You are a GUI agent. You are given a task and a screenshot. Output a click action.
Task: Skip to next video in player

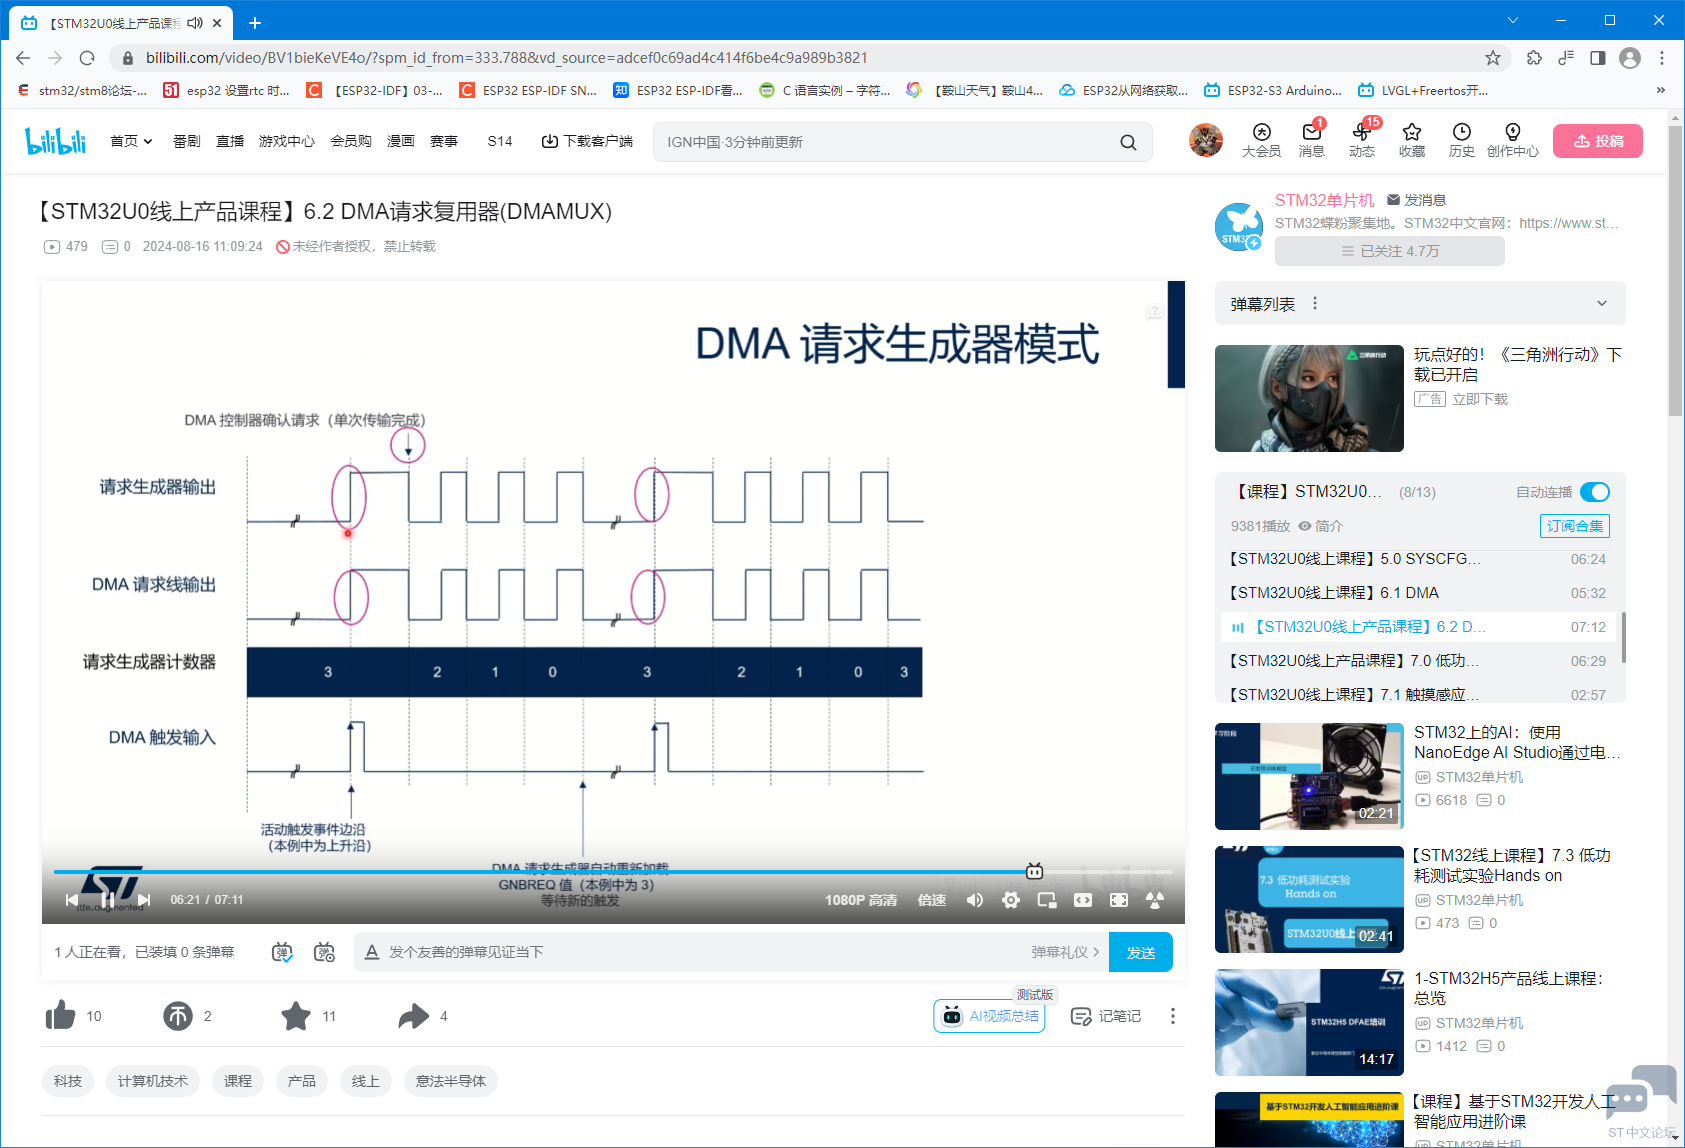tap(144, 900)
